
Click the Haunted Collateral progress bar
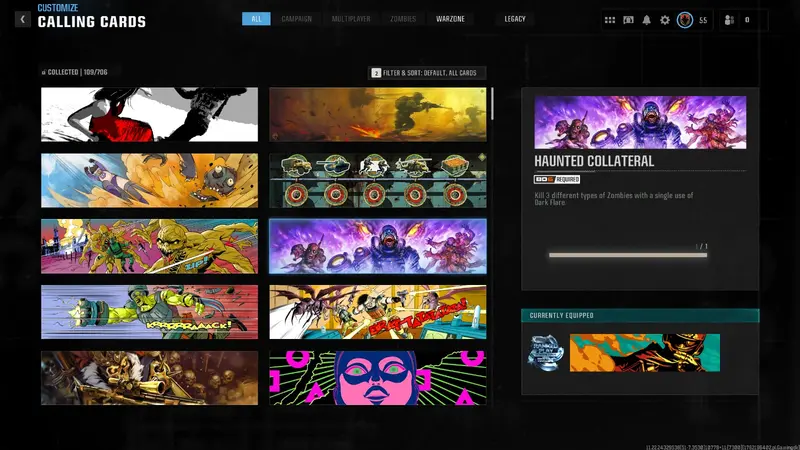pyautogui.click(x=628, y=255)
